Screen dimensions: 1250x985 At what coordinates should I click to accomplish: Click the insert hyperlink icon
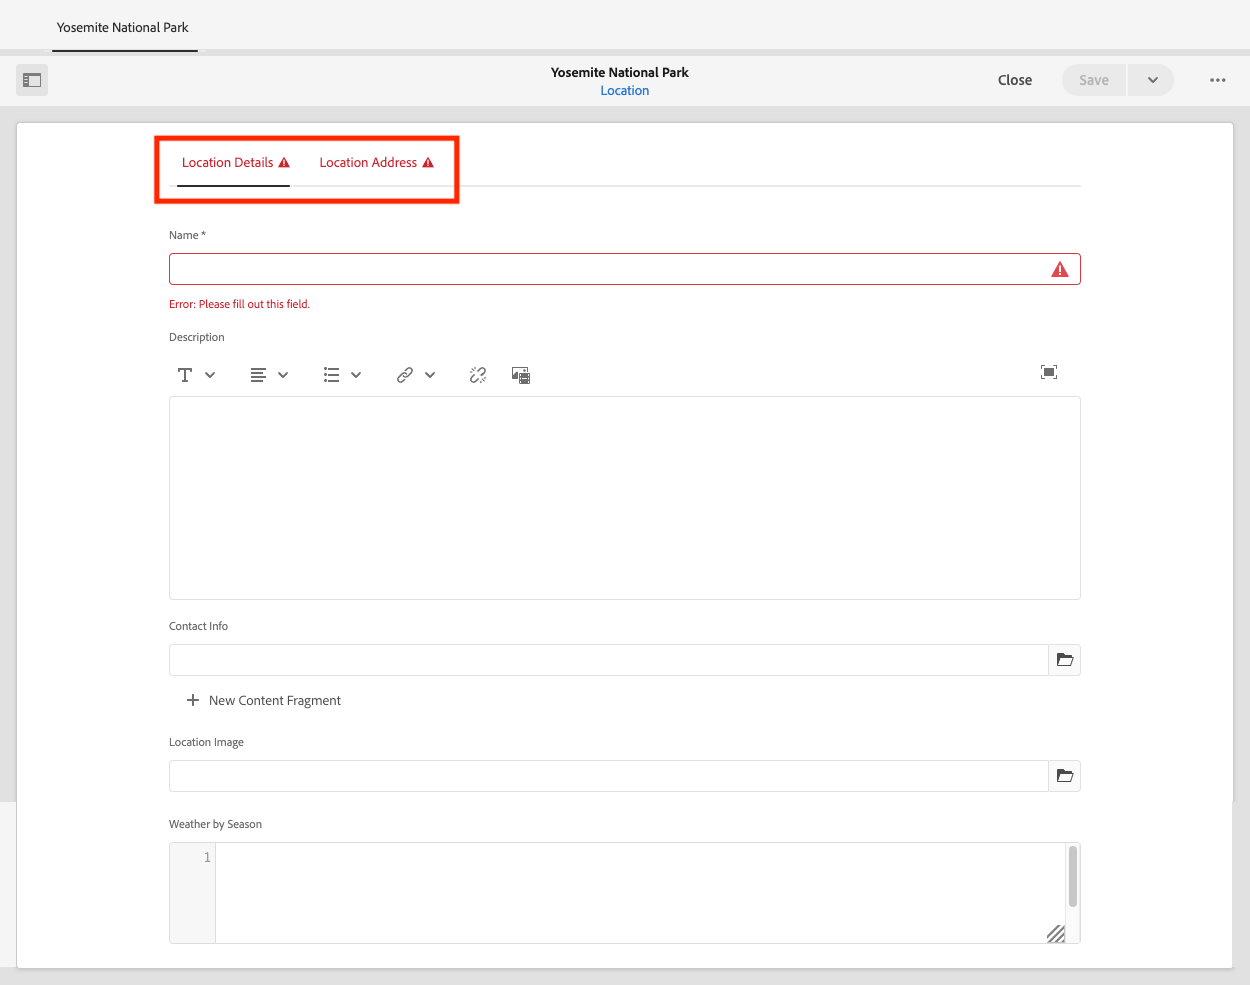[405, 375]
